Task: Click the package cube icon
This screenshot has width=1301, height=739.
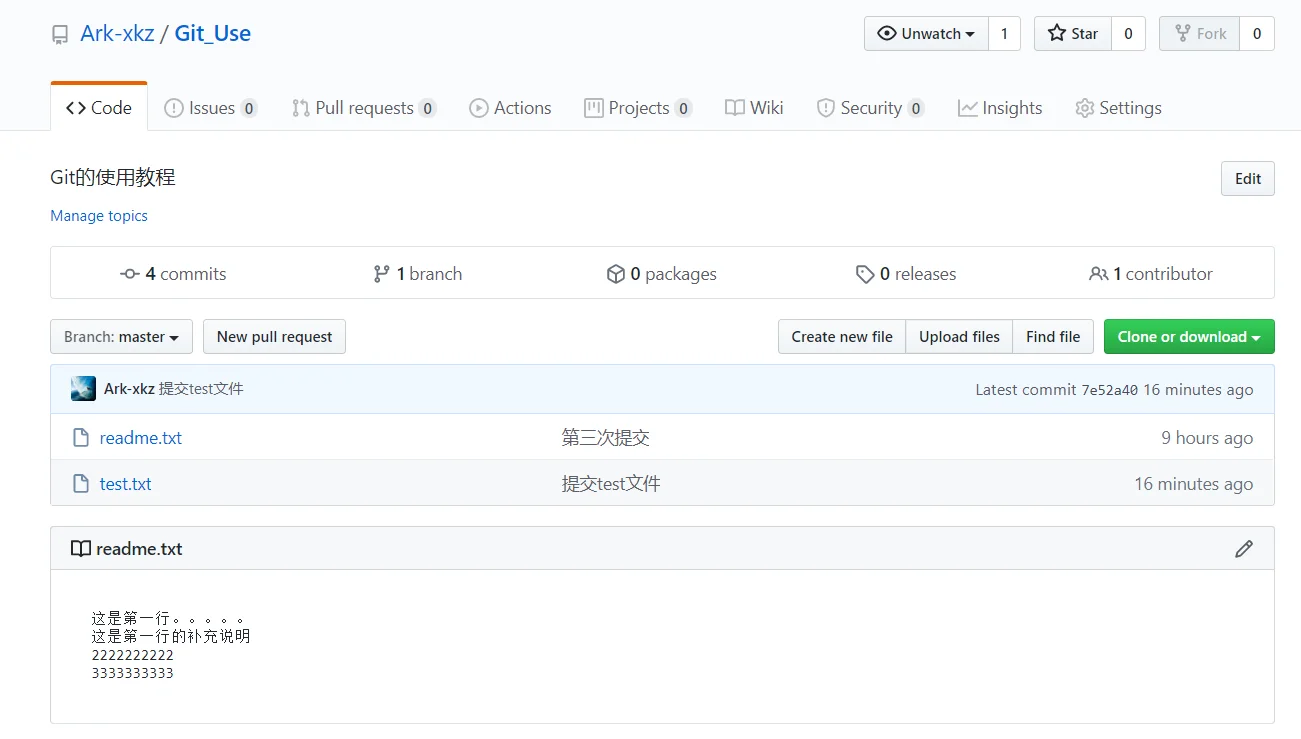Action: (616, 274)
